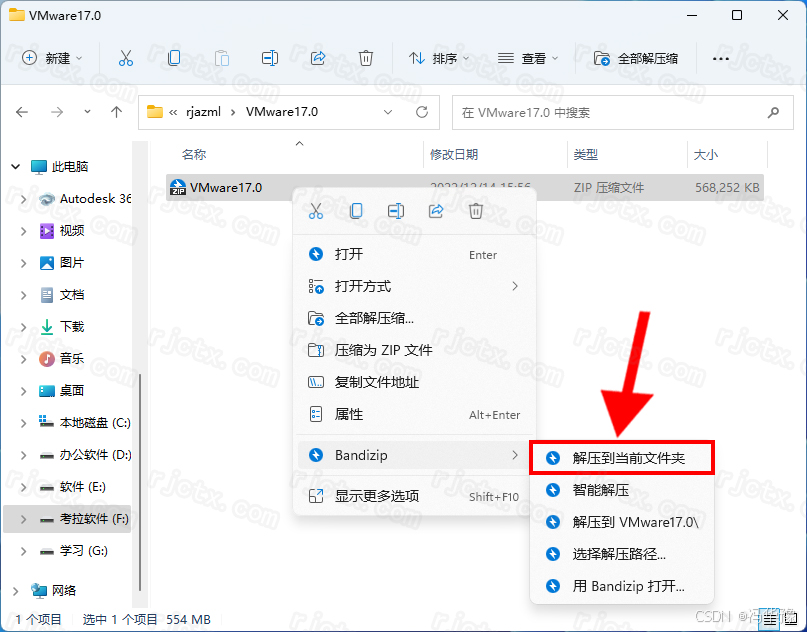807x632 pixels.
Task: Choose 用 Bandizip 打开... option
Action: coord(622,586)
